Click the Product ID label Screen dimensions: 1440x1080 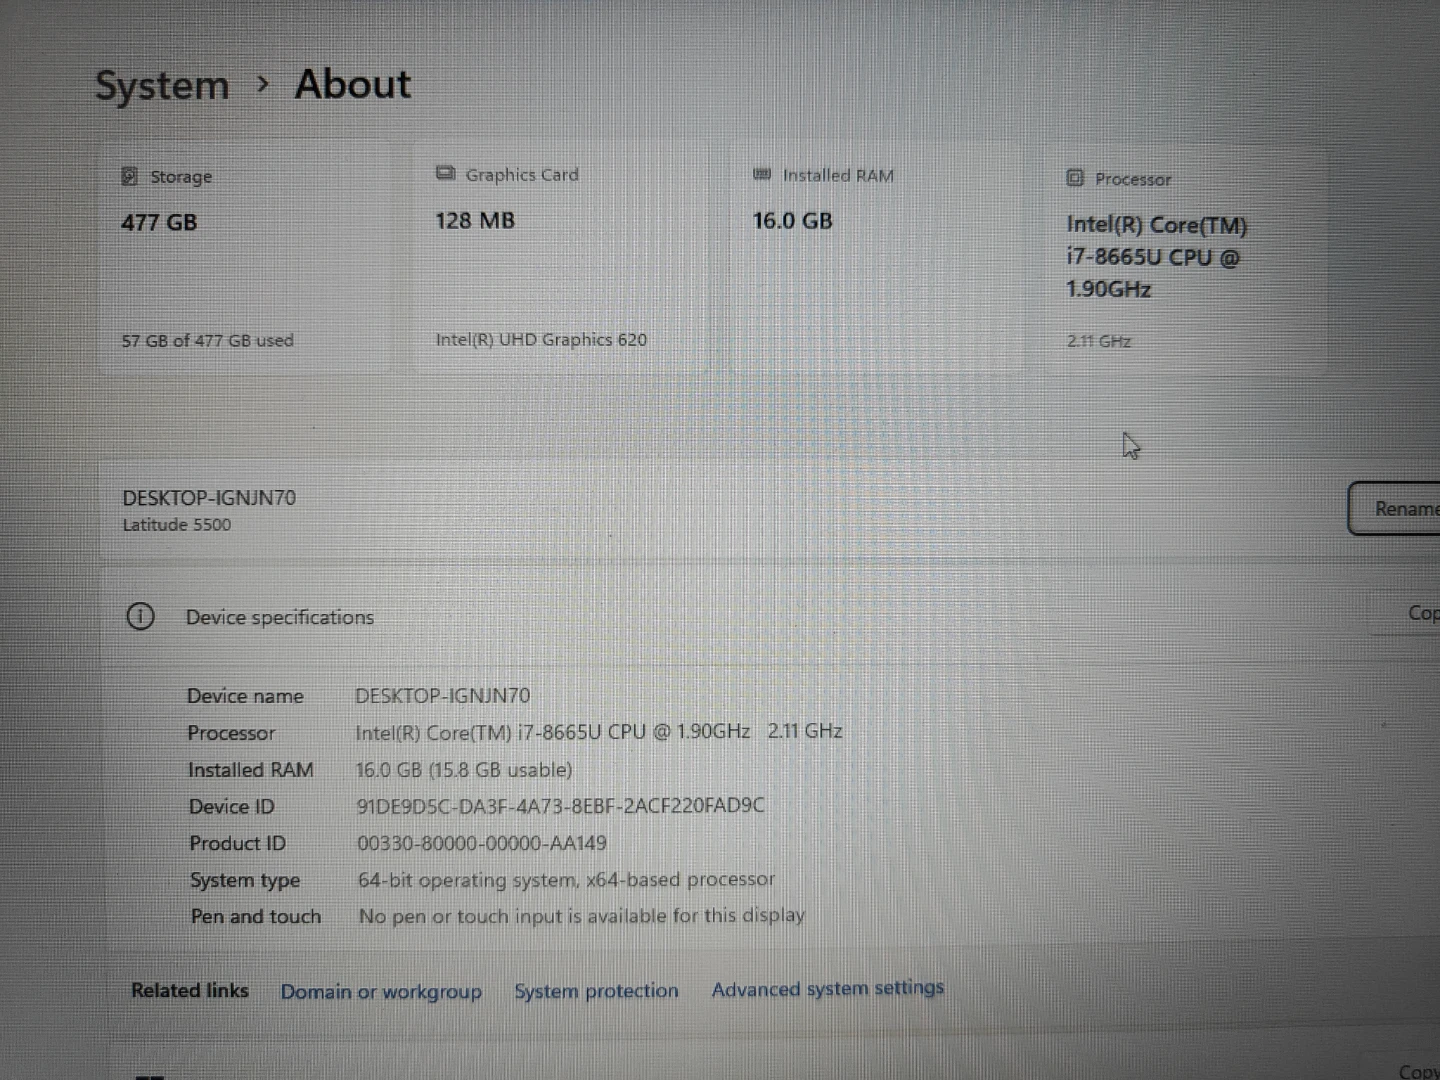point(237,844)
